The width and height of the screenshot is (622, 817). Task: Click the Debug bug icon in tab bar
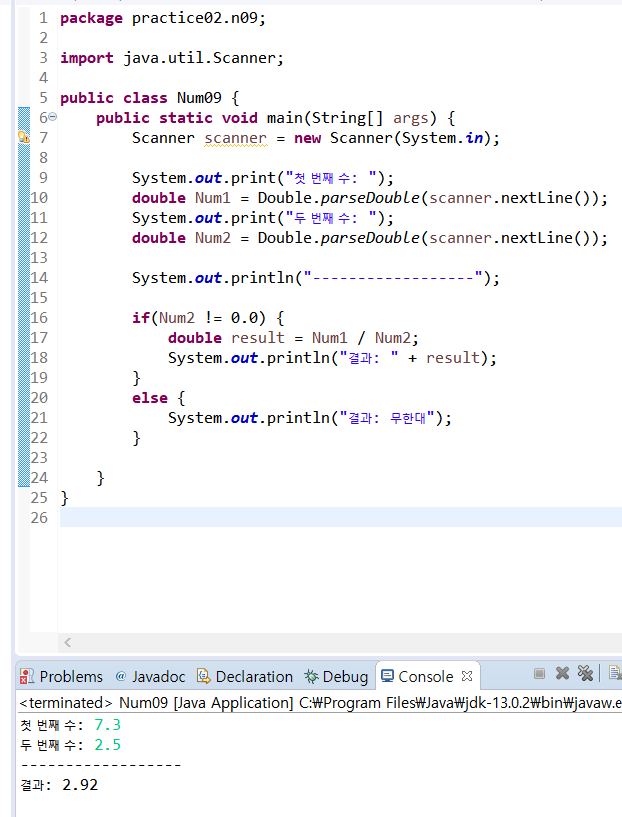pyautogui.click(x=312, y=676)
